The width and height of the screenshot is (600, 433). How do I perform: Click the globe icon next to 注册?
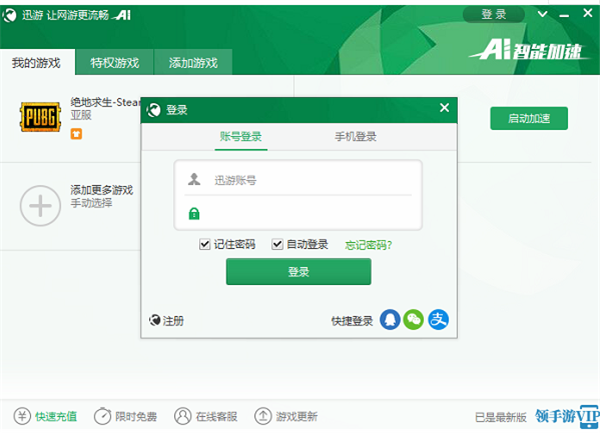pyautogui.click(x=155, y=320)
